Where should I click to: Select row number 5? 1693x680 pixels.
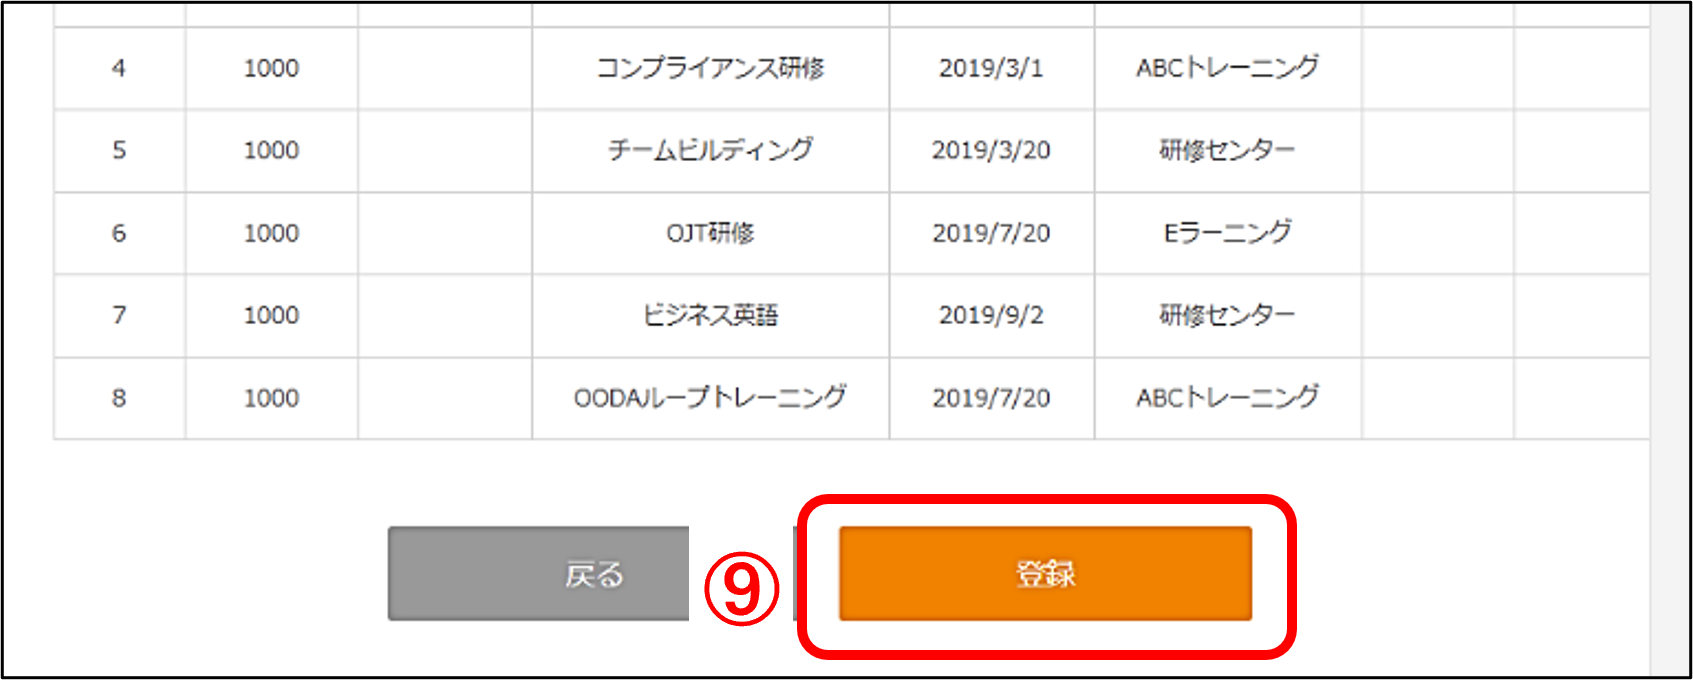click(119, 150)
